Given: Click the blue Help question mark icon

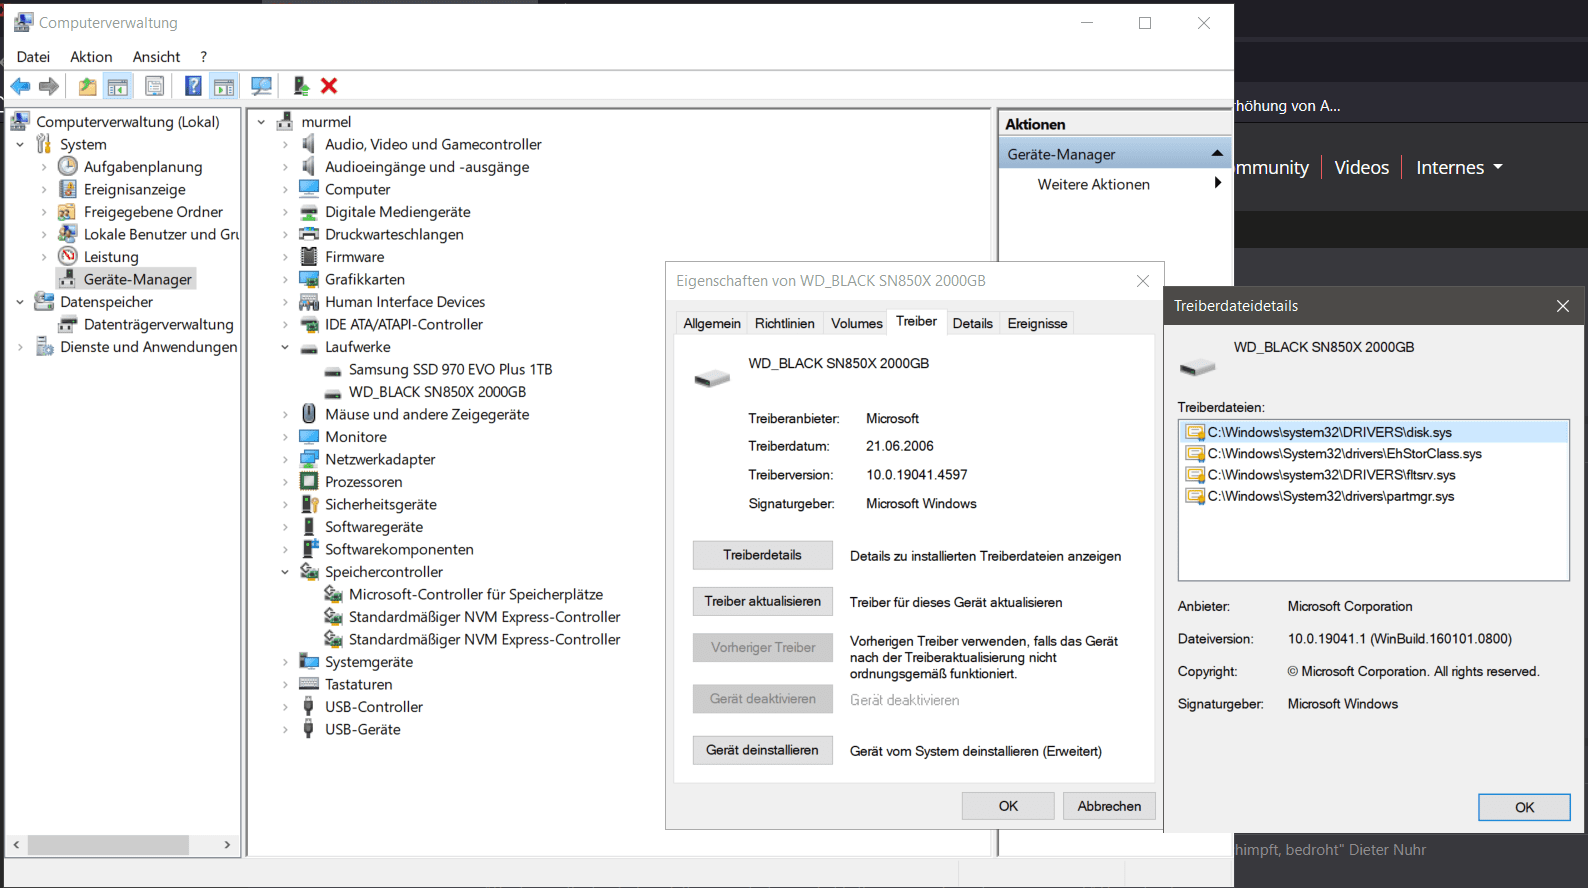Looking at the screenshot, I should click(194, 86).
